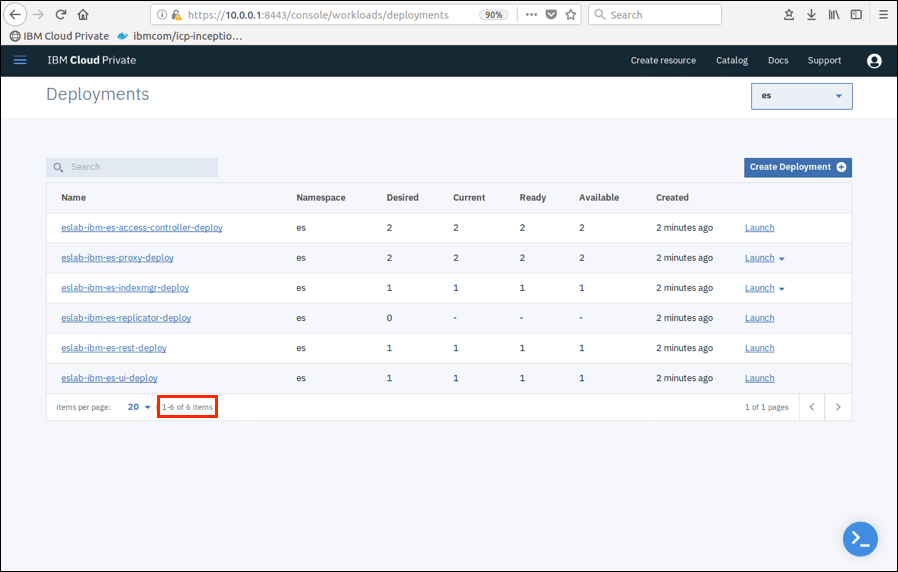Click the Create Deployment button
898x572 pixels.
pos(798,167)
